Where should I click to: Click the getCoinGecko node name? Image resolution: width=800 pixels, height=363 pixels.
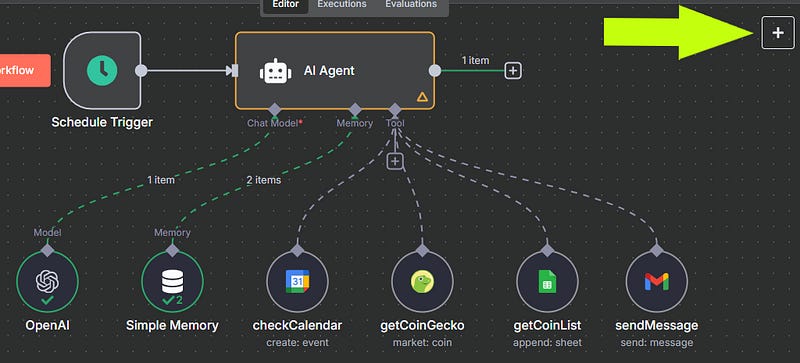422,325
